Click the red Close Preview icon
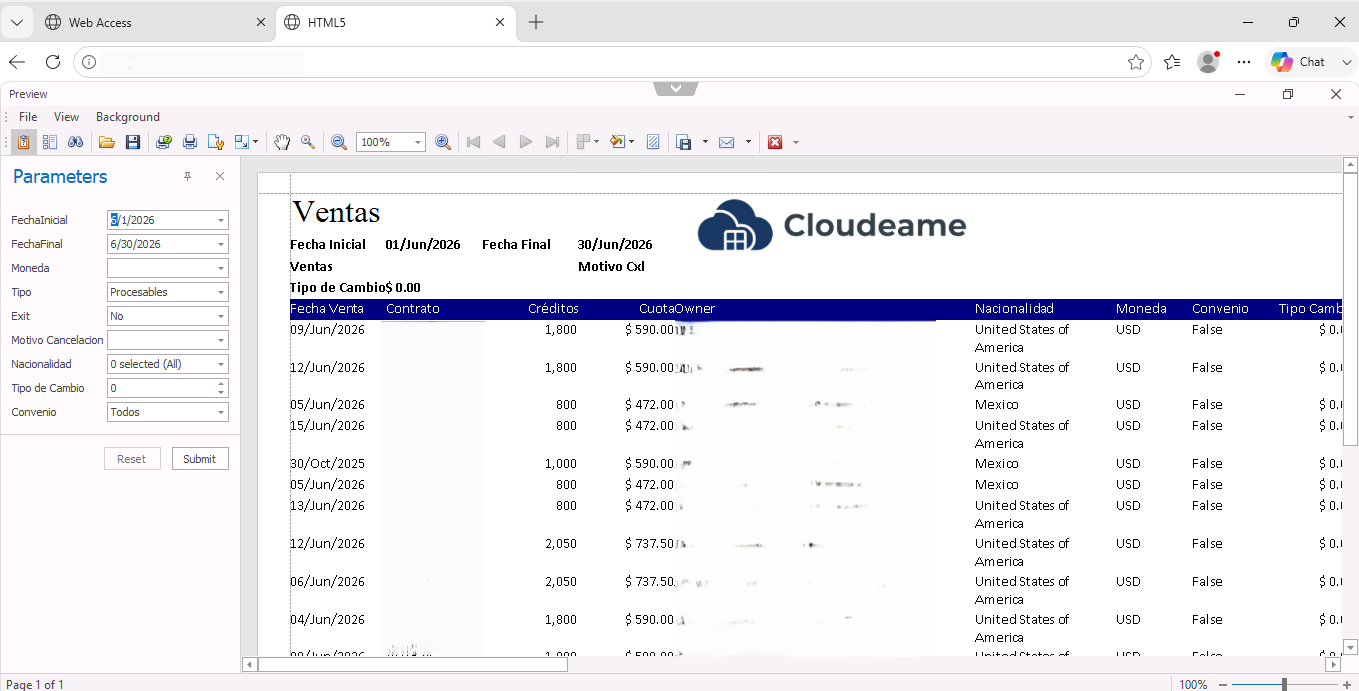 click(775, 142)
